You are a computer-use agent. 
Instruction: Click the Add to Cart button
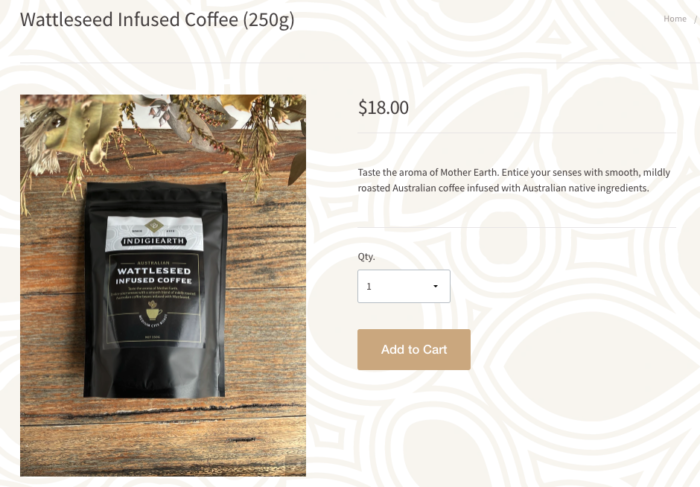tap(414, 350)
